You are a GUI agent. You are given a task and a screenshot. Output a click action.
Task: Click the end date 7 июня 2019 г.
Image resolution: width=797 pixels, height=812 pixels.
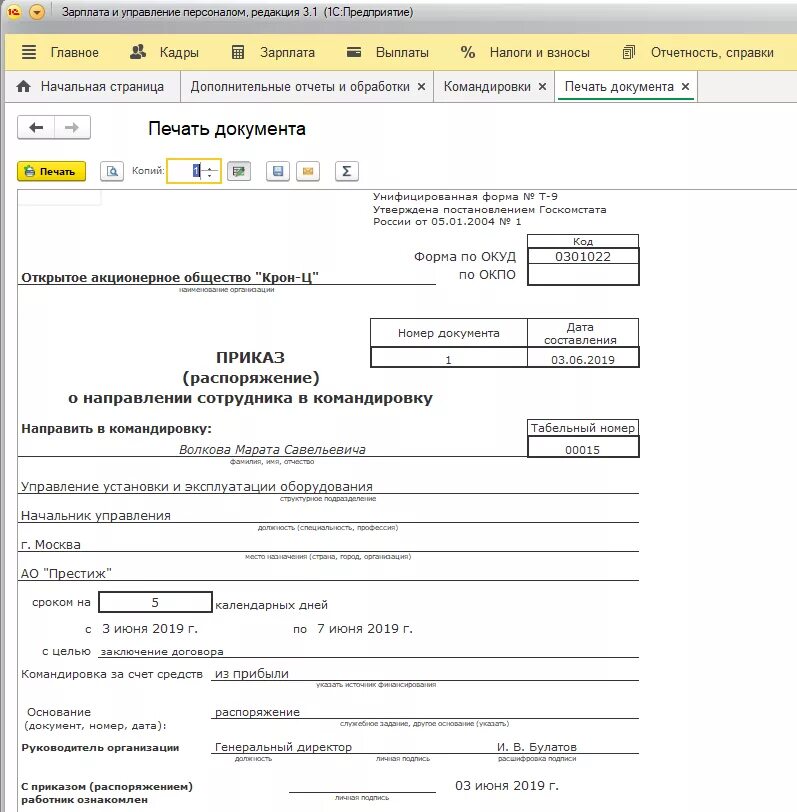coord(365,629)
